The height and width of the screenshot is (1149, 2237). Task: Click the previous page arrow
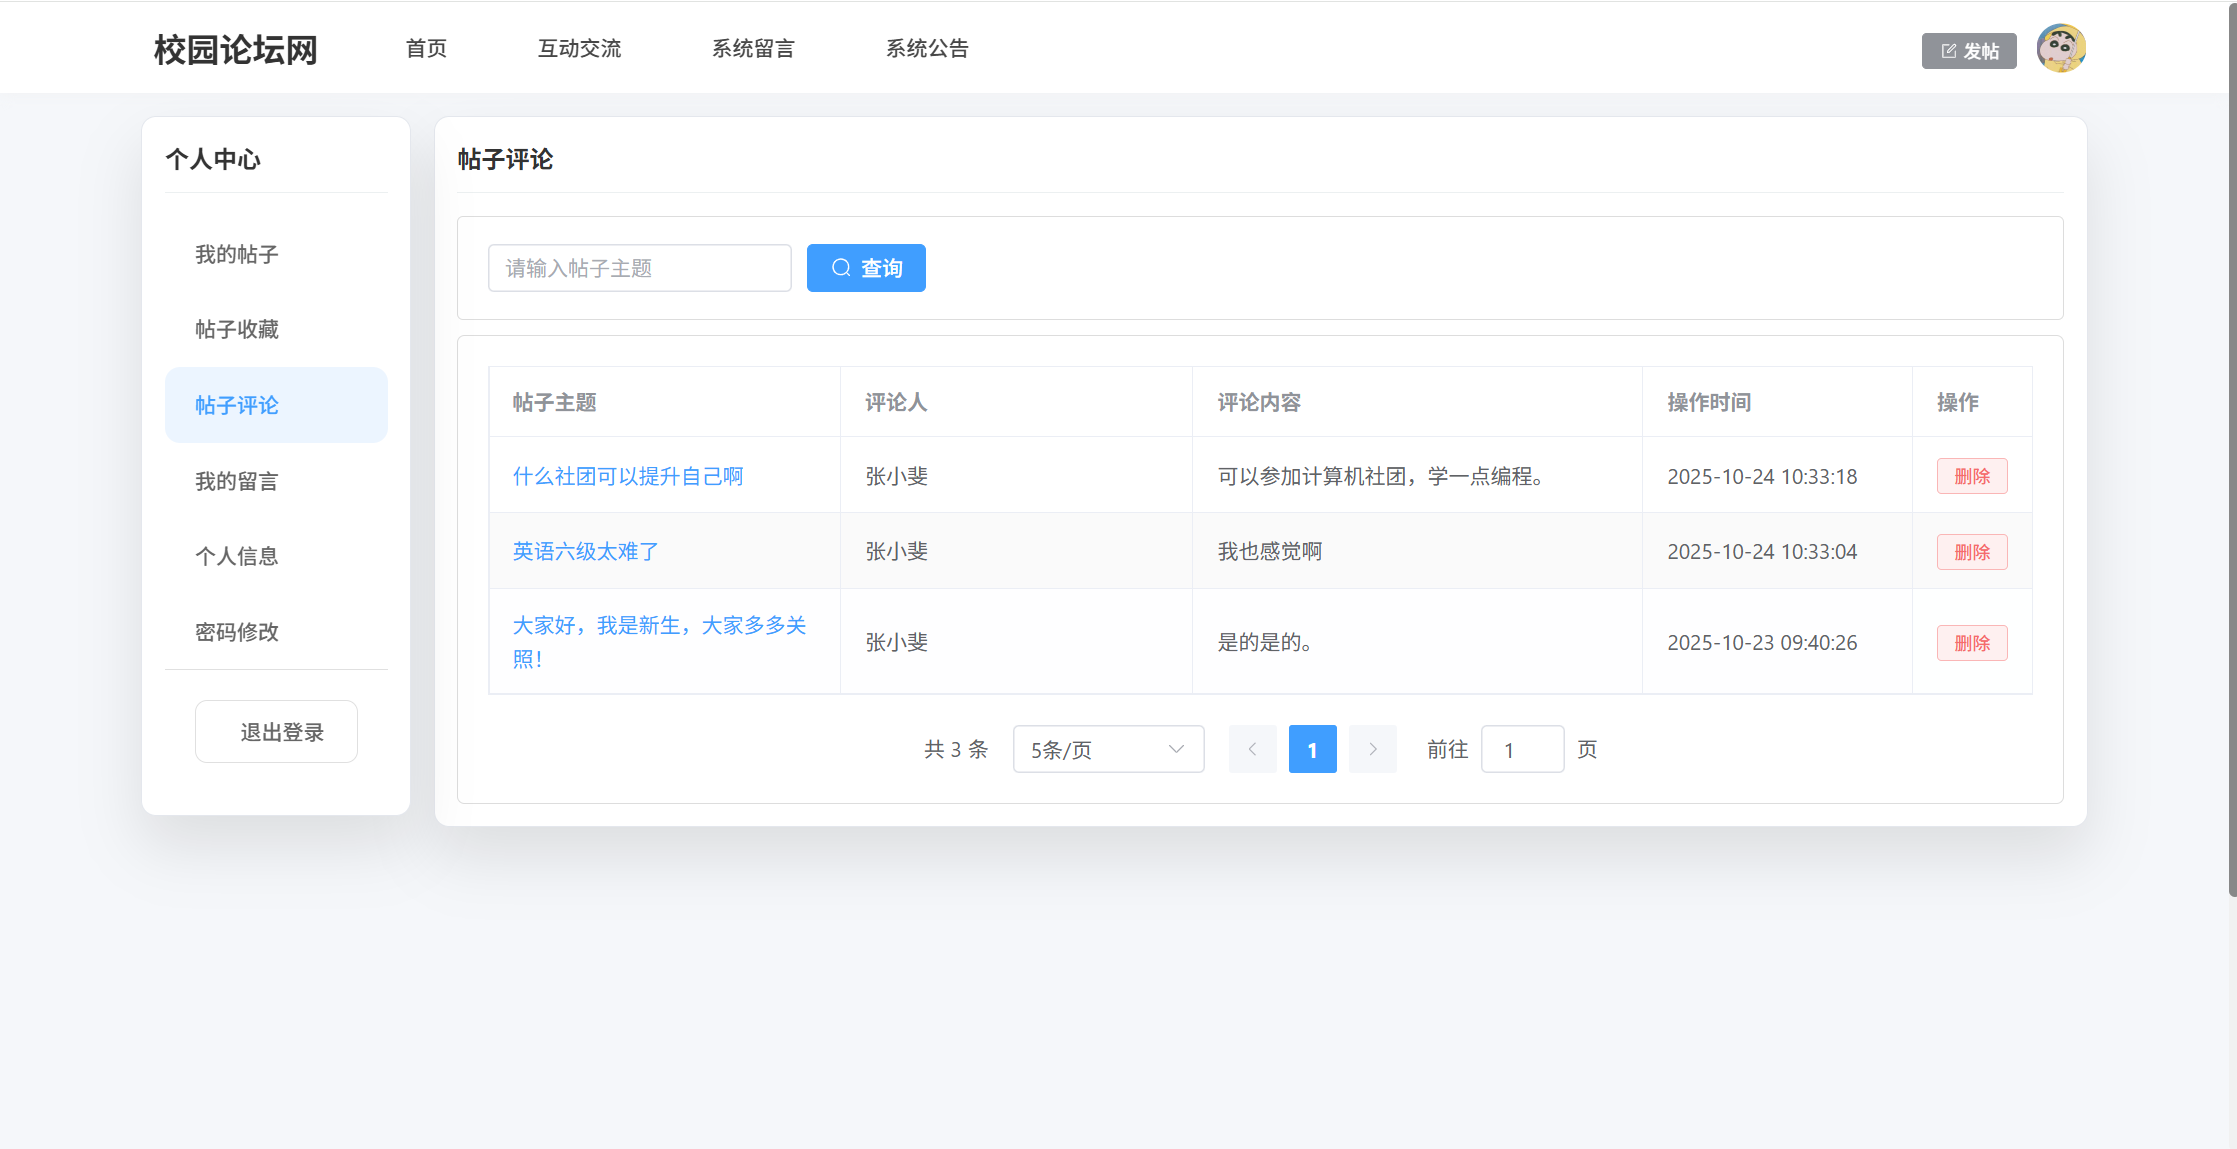point(1252,749)
